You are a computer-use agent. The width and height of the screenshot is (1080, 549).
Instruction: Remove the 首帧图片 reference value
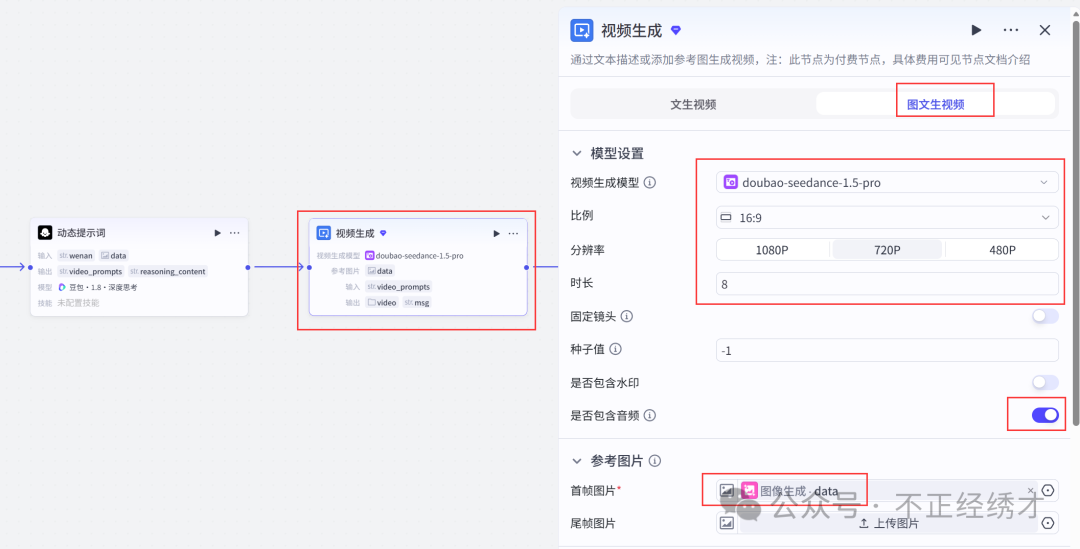(1030, 490)
